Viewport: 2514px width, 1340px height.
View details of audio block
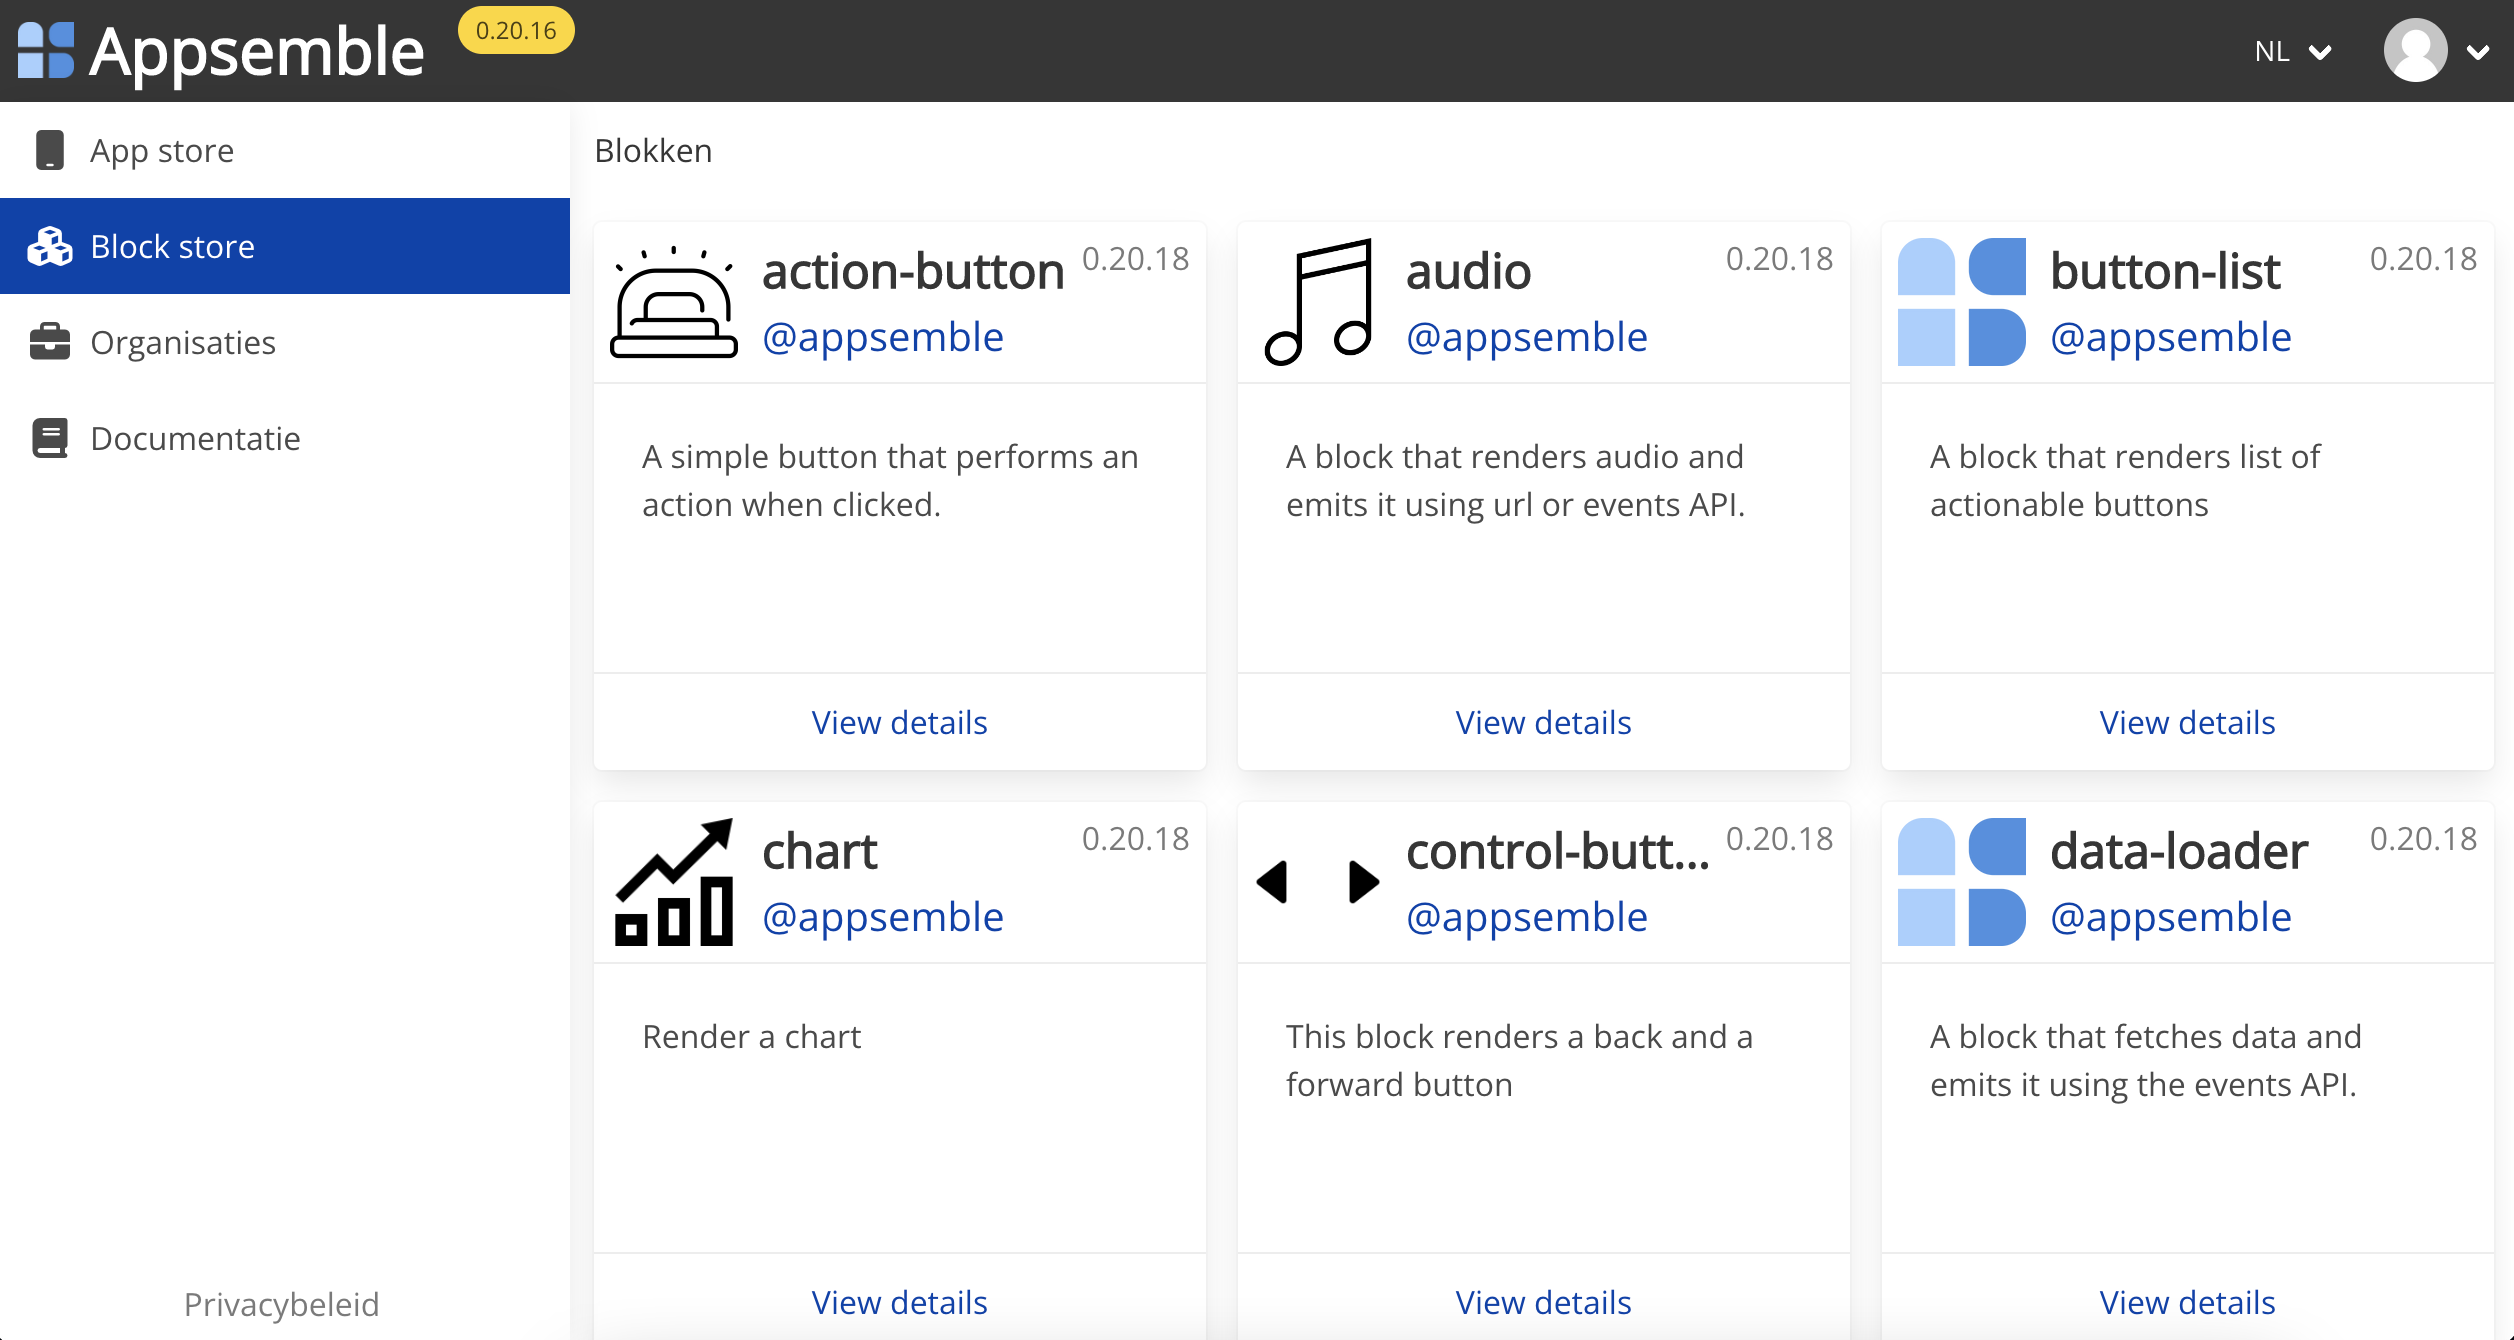click(1543, 722)
